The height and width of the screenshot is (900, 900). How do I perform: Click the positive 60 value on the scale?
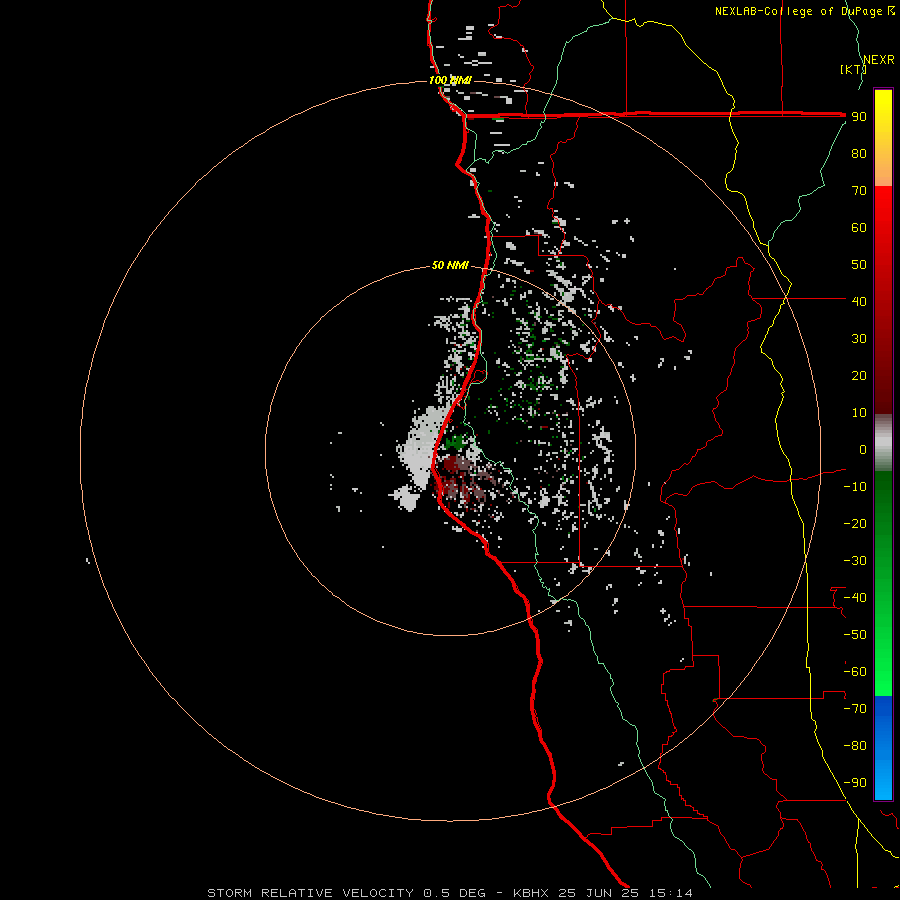point(859,227)
